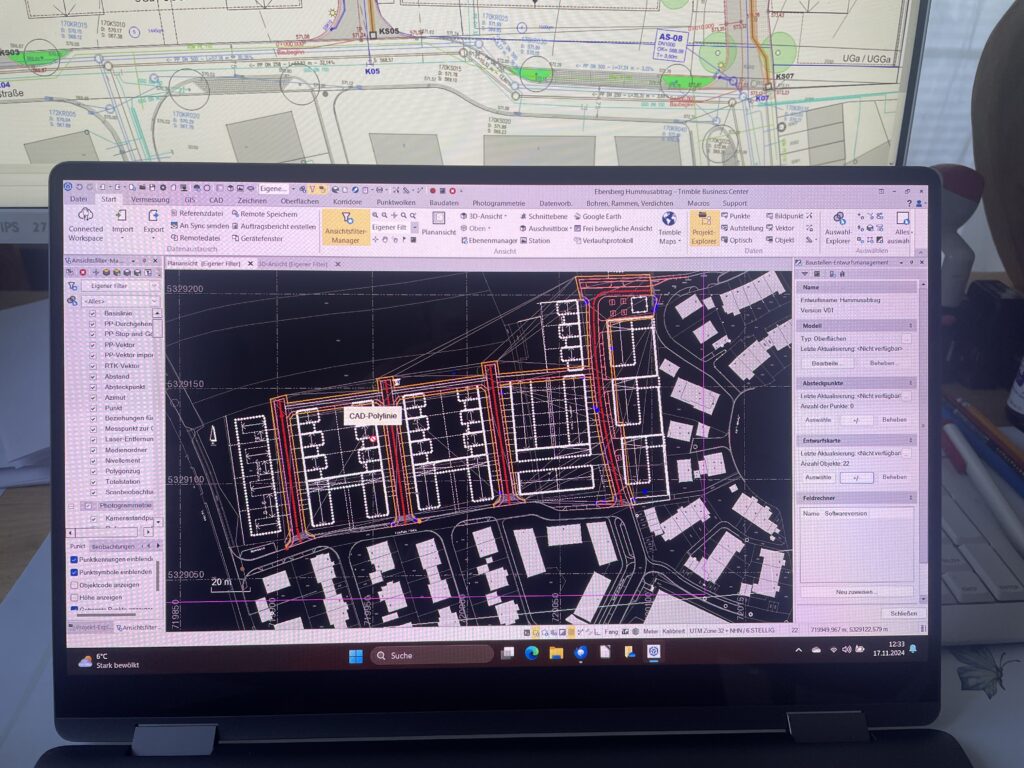This screenshot has width=1024, height=768.
Task: Switch to 3D-Ansicht view tab
Action: [293, 264]
